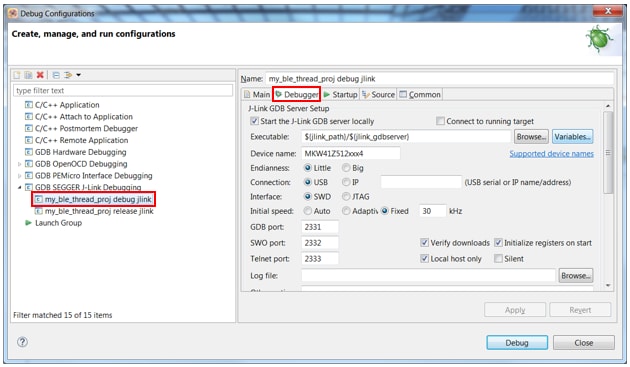
Task: Select USB connection radio button
Action: [x=308, y=182]
